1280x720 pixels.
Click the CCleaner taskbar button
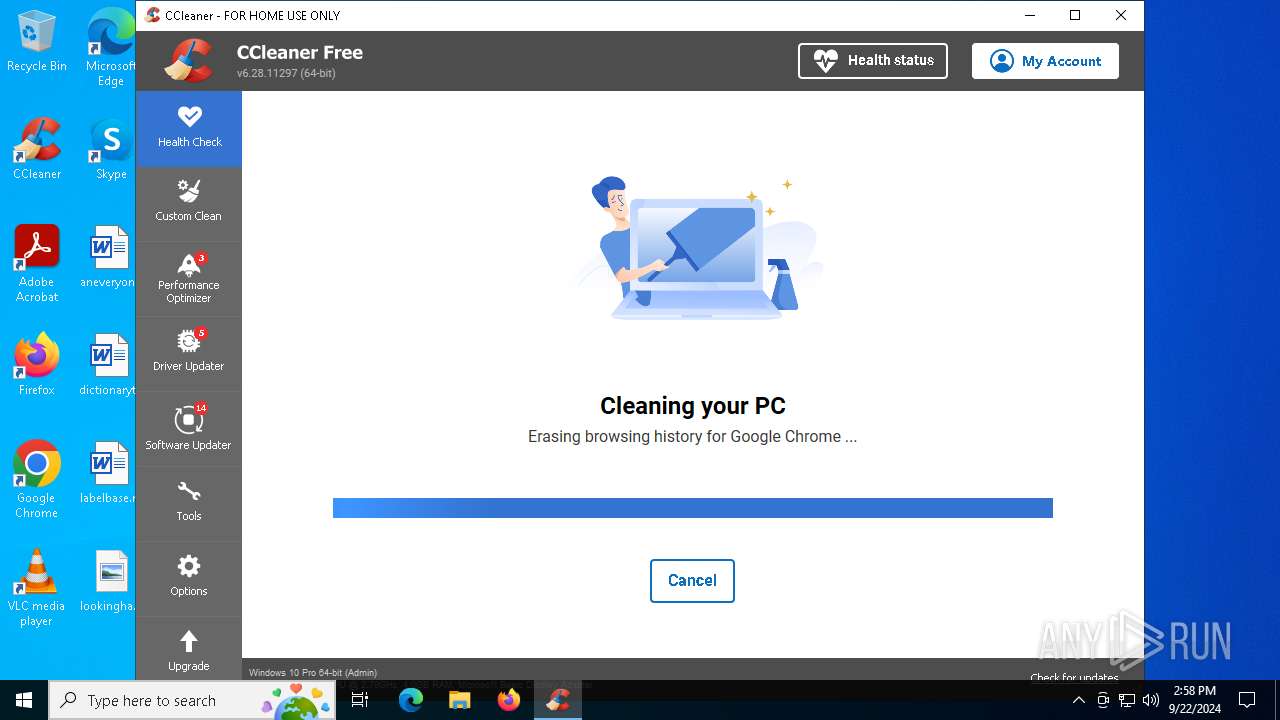(x=558, y=700)
